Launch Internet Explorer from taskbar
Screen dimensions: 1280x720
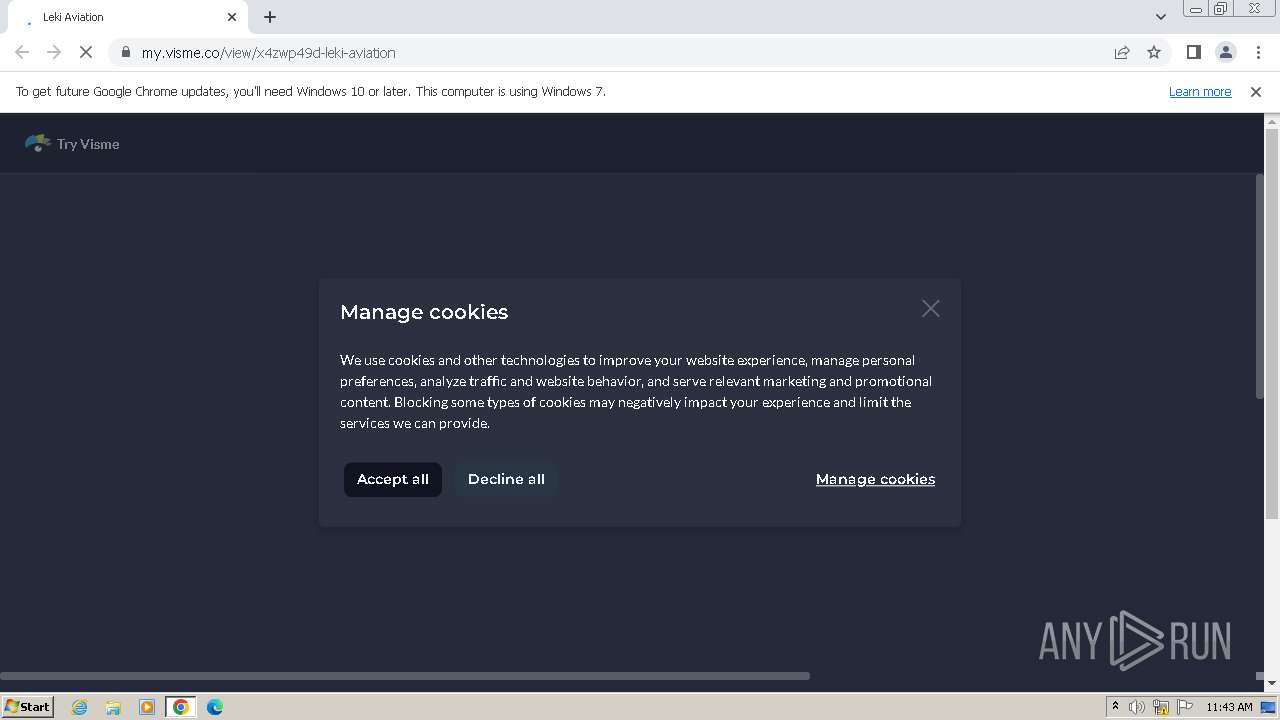pos(80,707)
